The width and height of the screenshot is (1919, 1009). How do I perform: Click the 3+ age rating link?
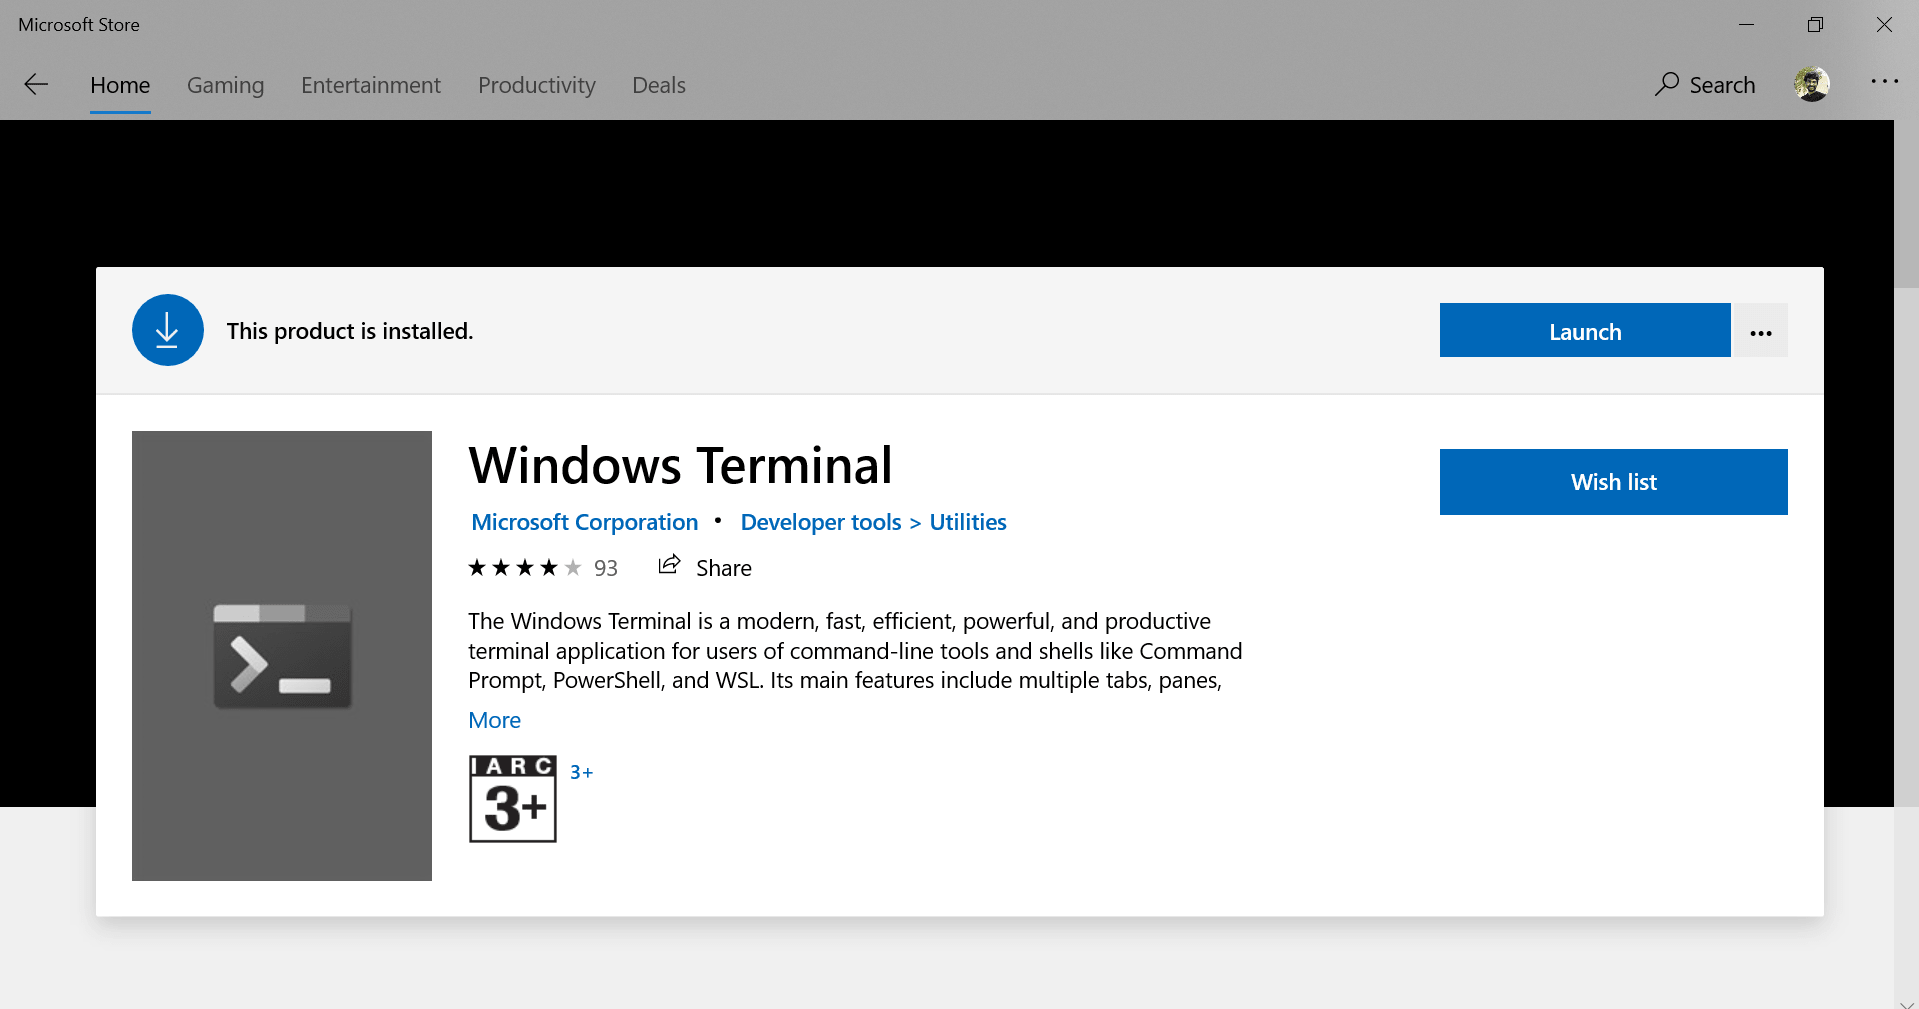pyautogui.click(x=581, y=772)
